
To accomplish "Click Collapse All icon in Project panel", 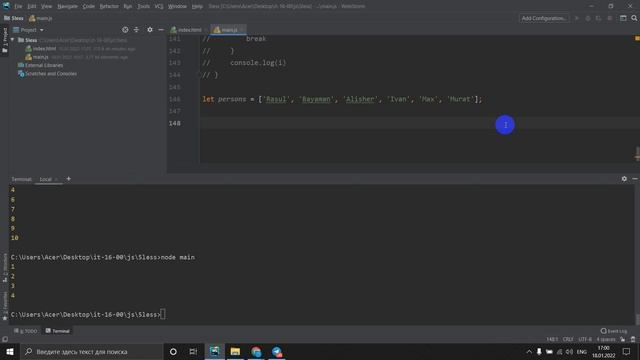I will (x=136, y=30).
